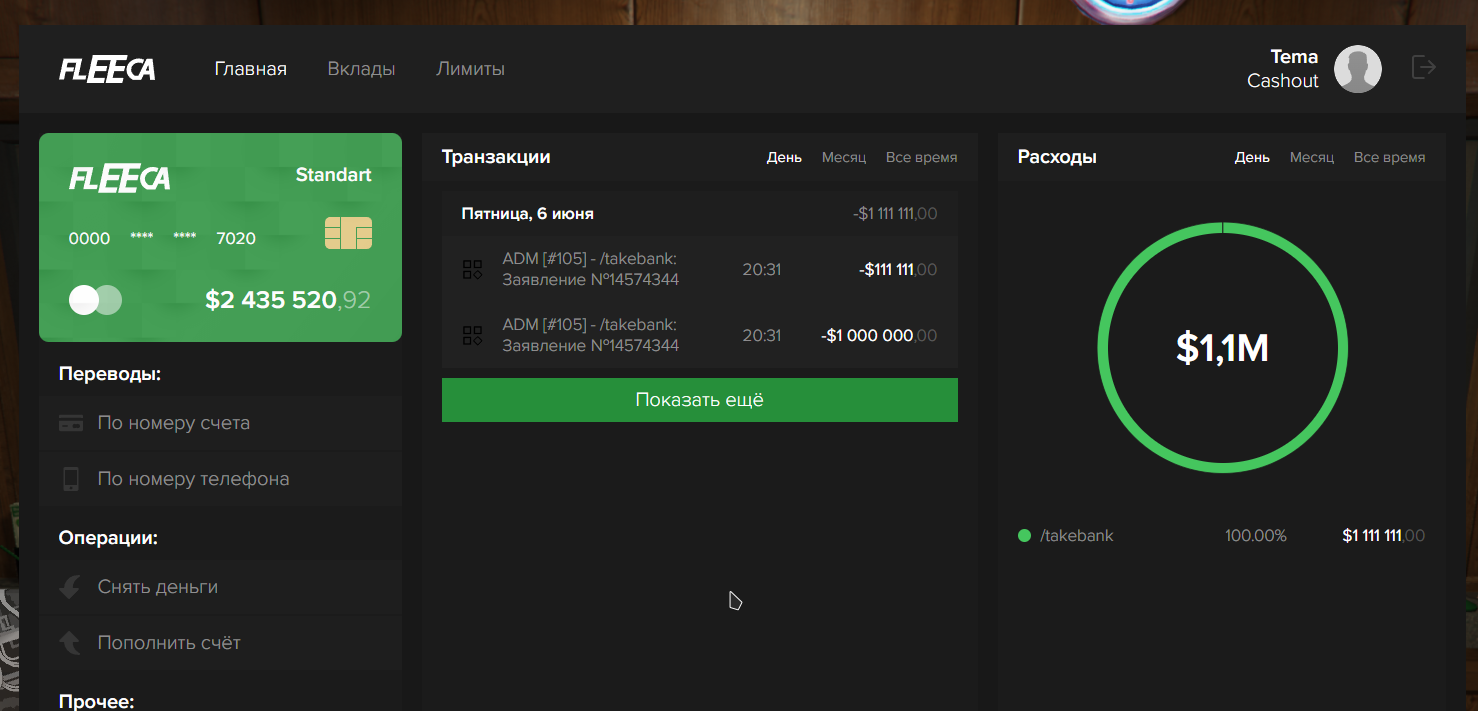Click the Расходы panel title
The height and width of the screenshot is (711, 1478).
tap(1057, 157)
